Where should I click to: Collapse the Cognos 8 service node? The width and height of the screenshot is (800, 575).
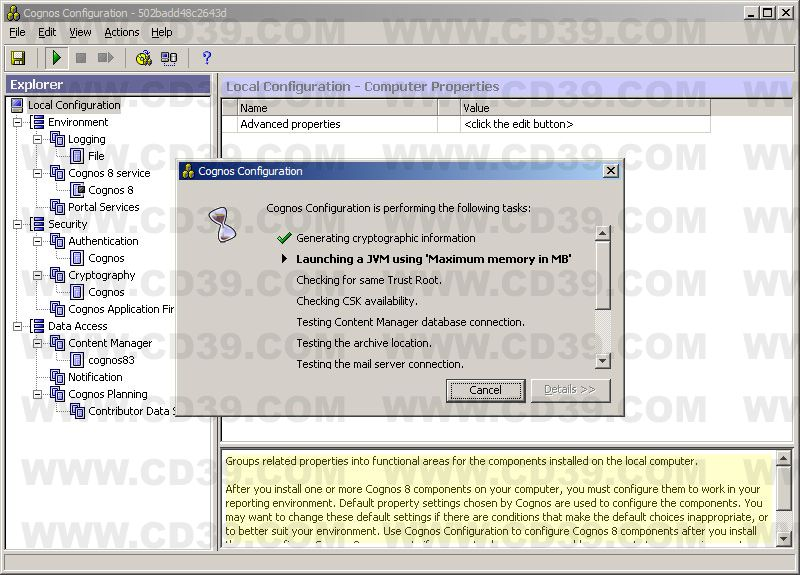pyautogui.click(x=37, y=173)
